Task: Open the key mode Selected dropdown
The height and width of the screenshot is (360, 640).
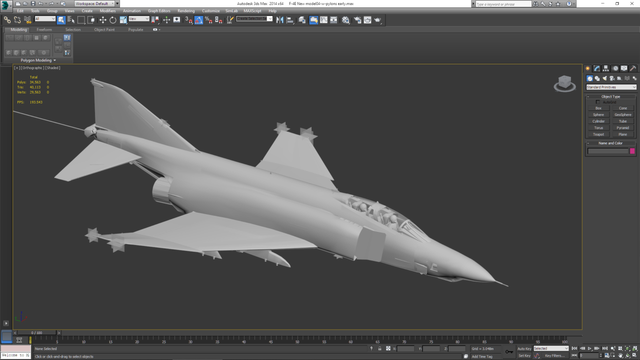Action: tap(551, 349)
